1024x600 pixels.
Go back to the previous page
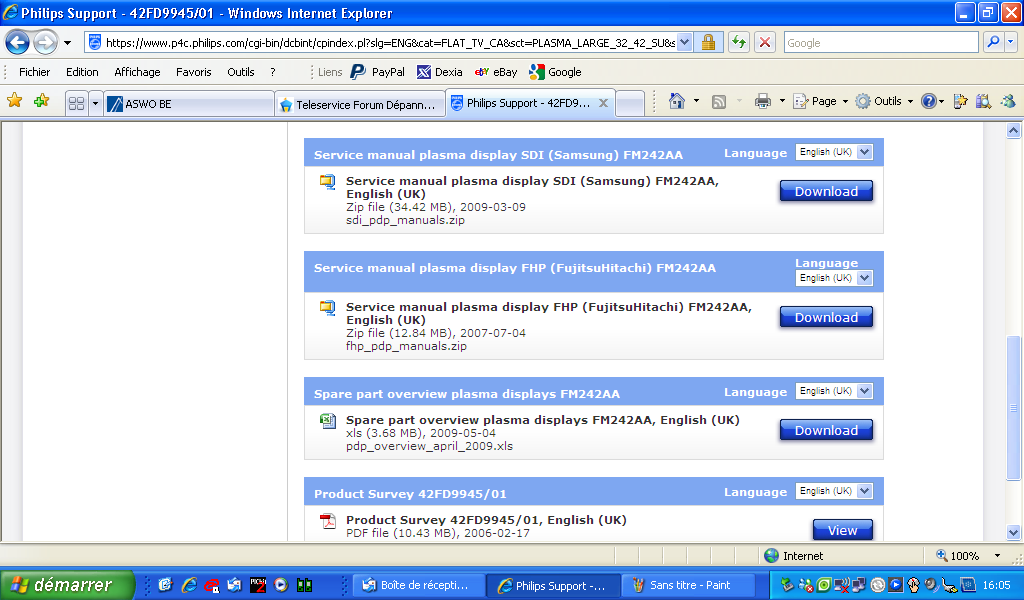tap(18, 43)
